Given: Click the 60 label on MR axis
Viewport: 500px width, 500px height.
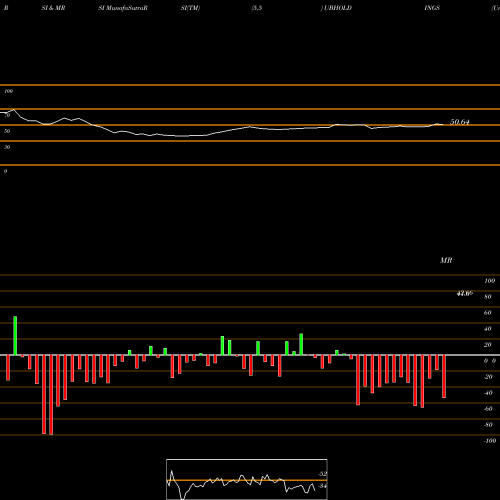Looking at the screenshot, I should coord(487,313).
